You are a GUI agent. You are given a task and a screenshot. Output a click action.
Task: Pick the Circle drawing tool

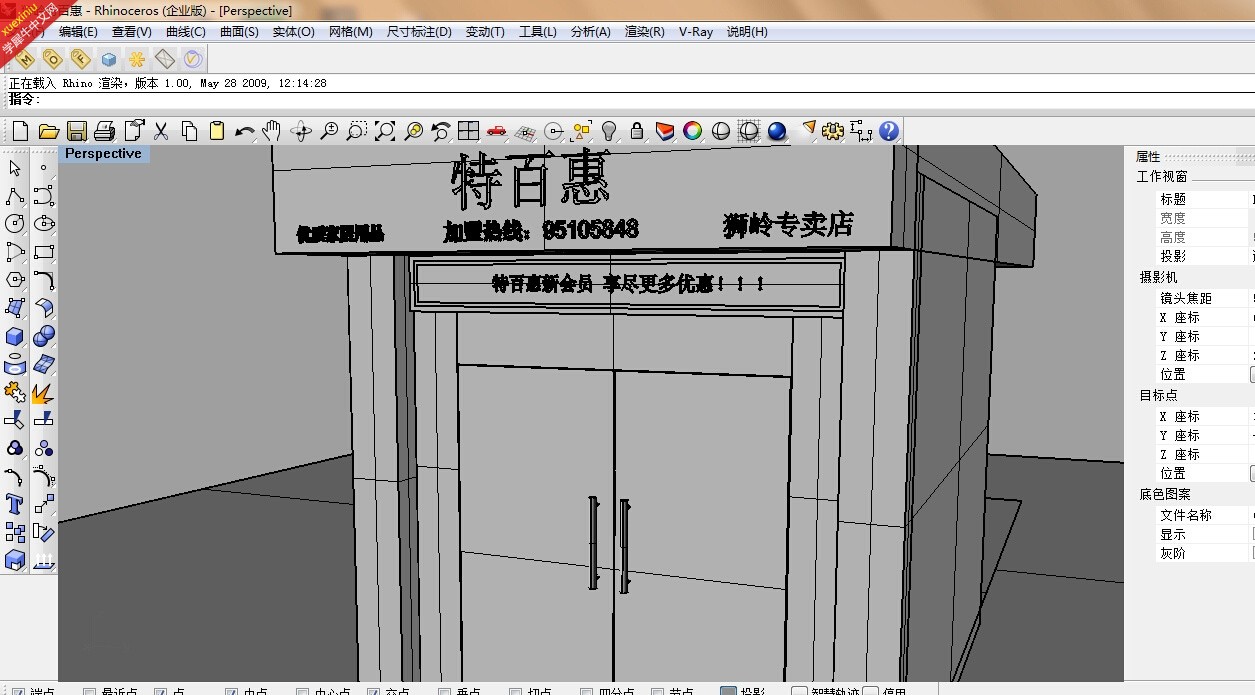pyautogui.click(x=15, y=224)
